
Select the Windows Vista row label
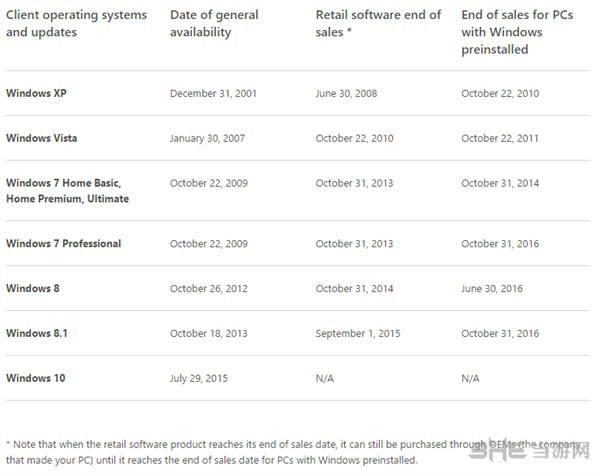click(40, 136)
